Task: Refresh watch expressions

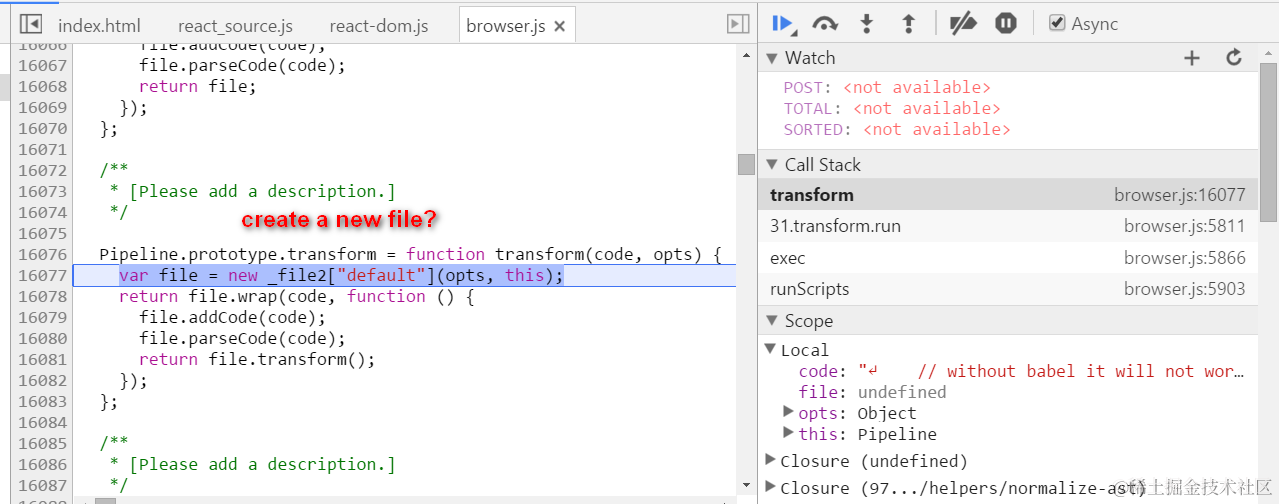Action: point(1234,58)
